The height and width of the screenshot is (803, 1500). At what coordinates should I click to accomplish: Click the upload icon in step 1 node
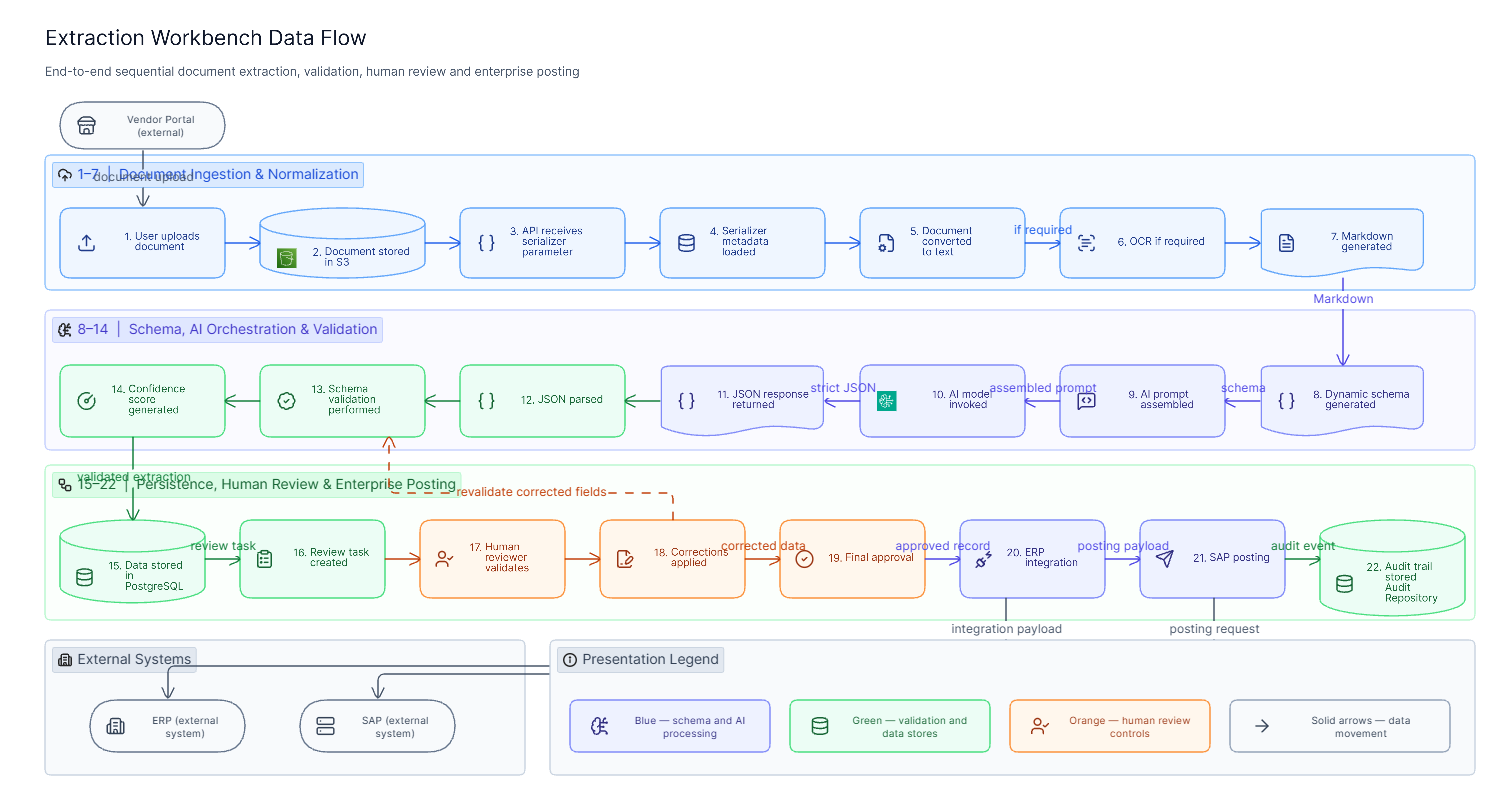coord(87,242)
